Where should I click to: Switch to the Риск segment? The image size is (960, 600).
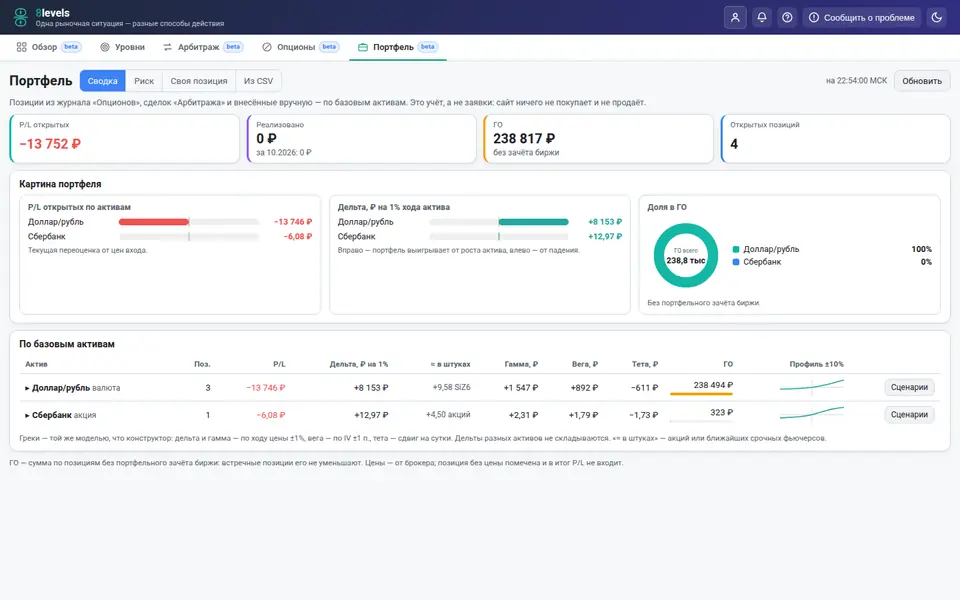coord(144,81)
